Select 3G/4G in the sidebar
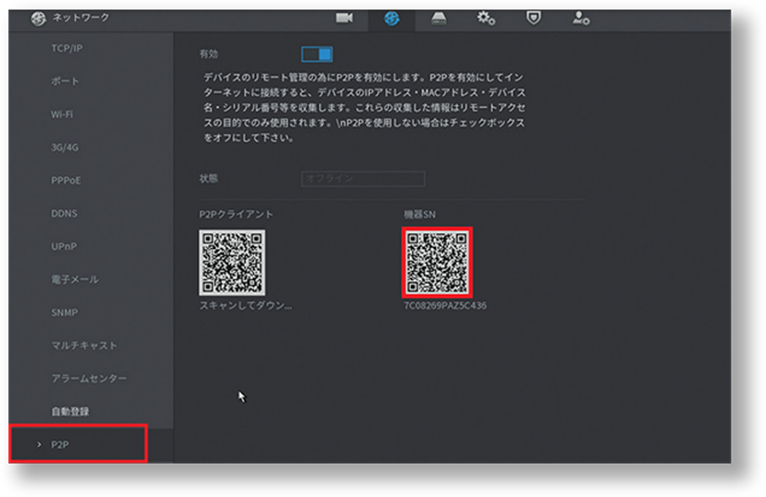The height and width of the screenshot is (497, 766). (64, 148)
